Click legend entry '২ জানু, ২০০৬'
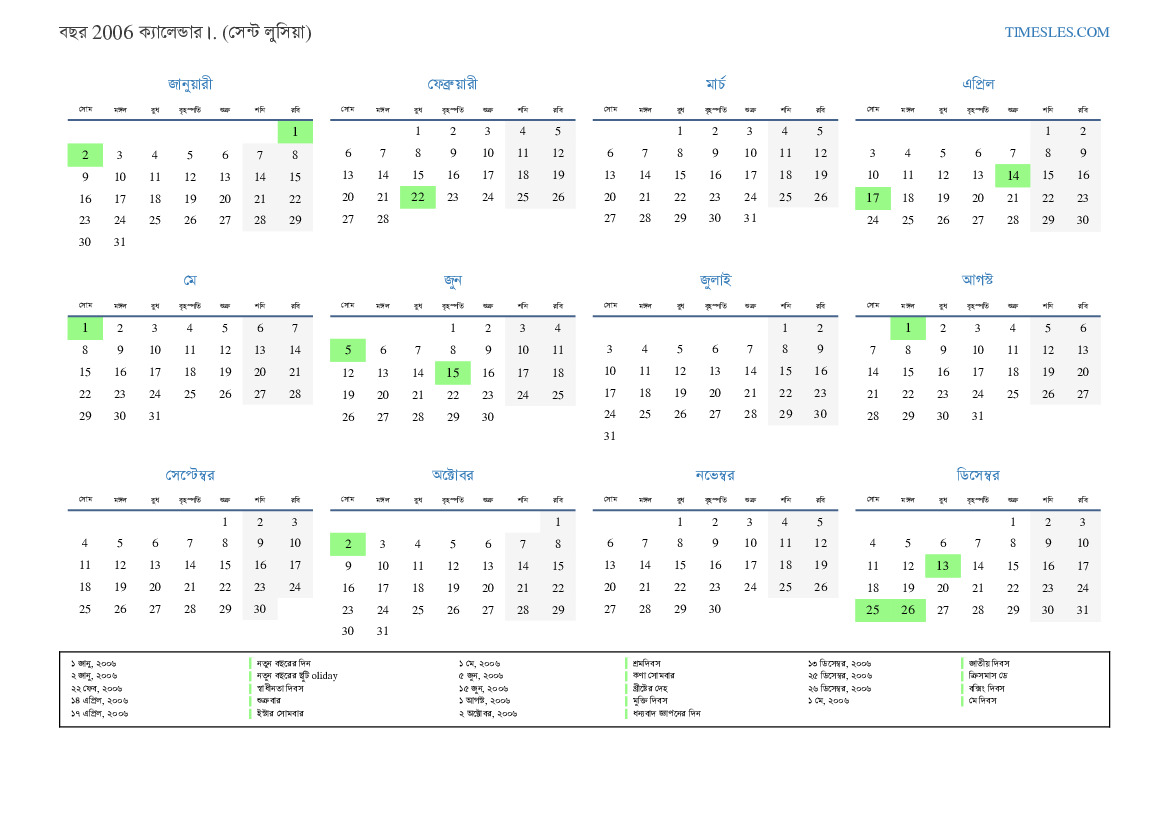Image resolution: width=1169 pixels, height=827 pixels. [x=94, y=676]
